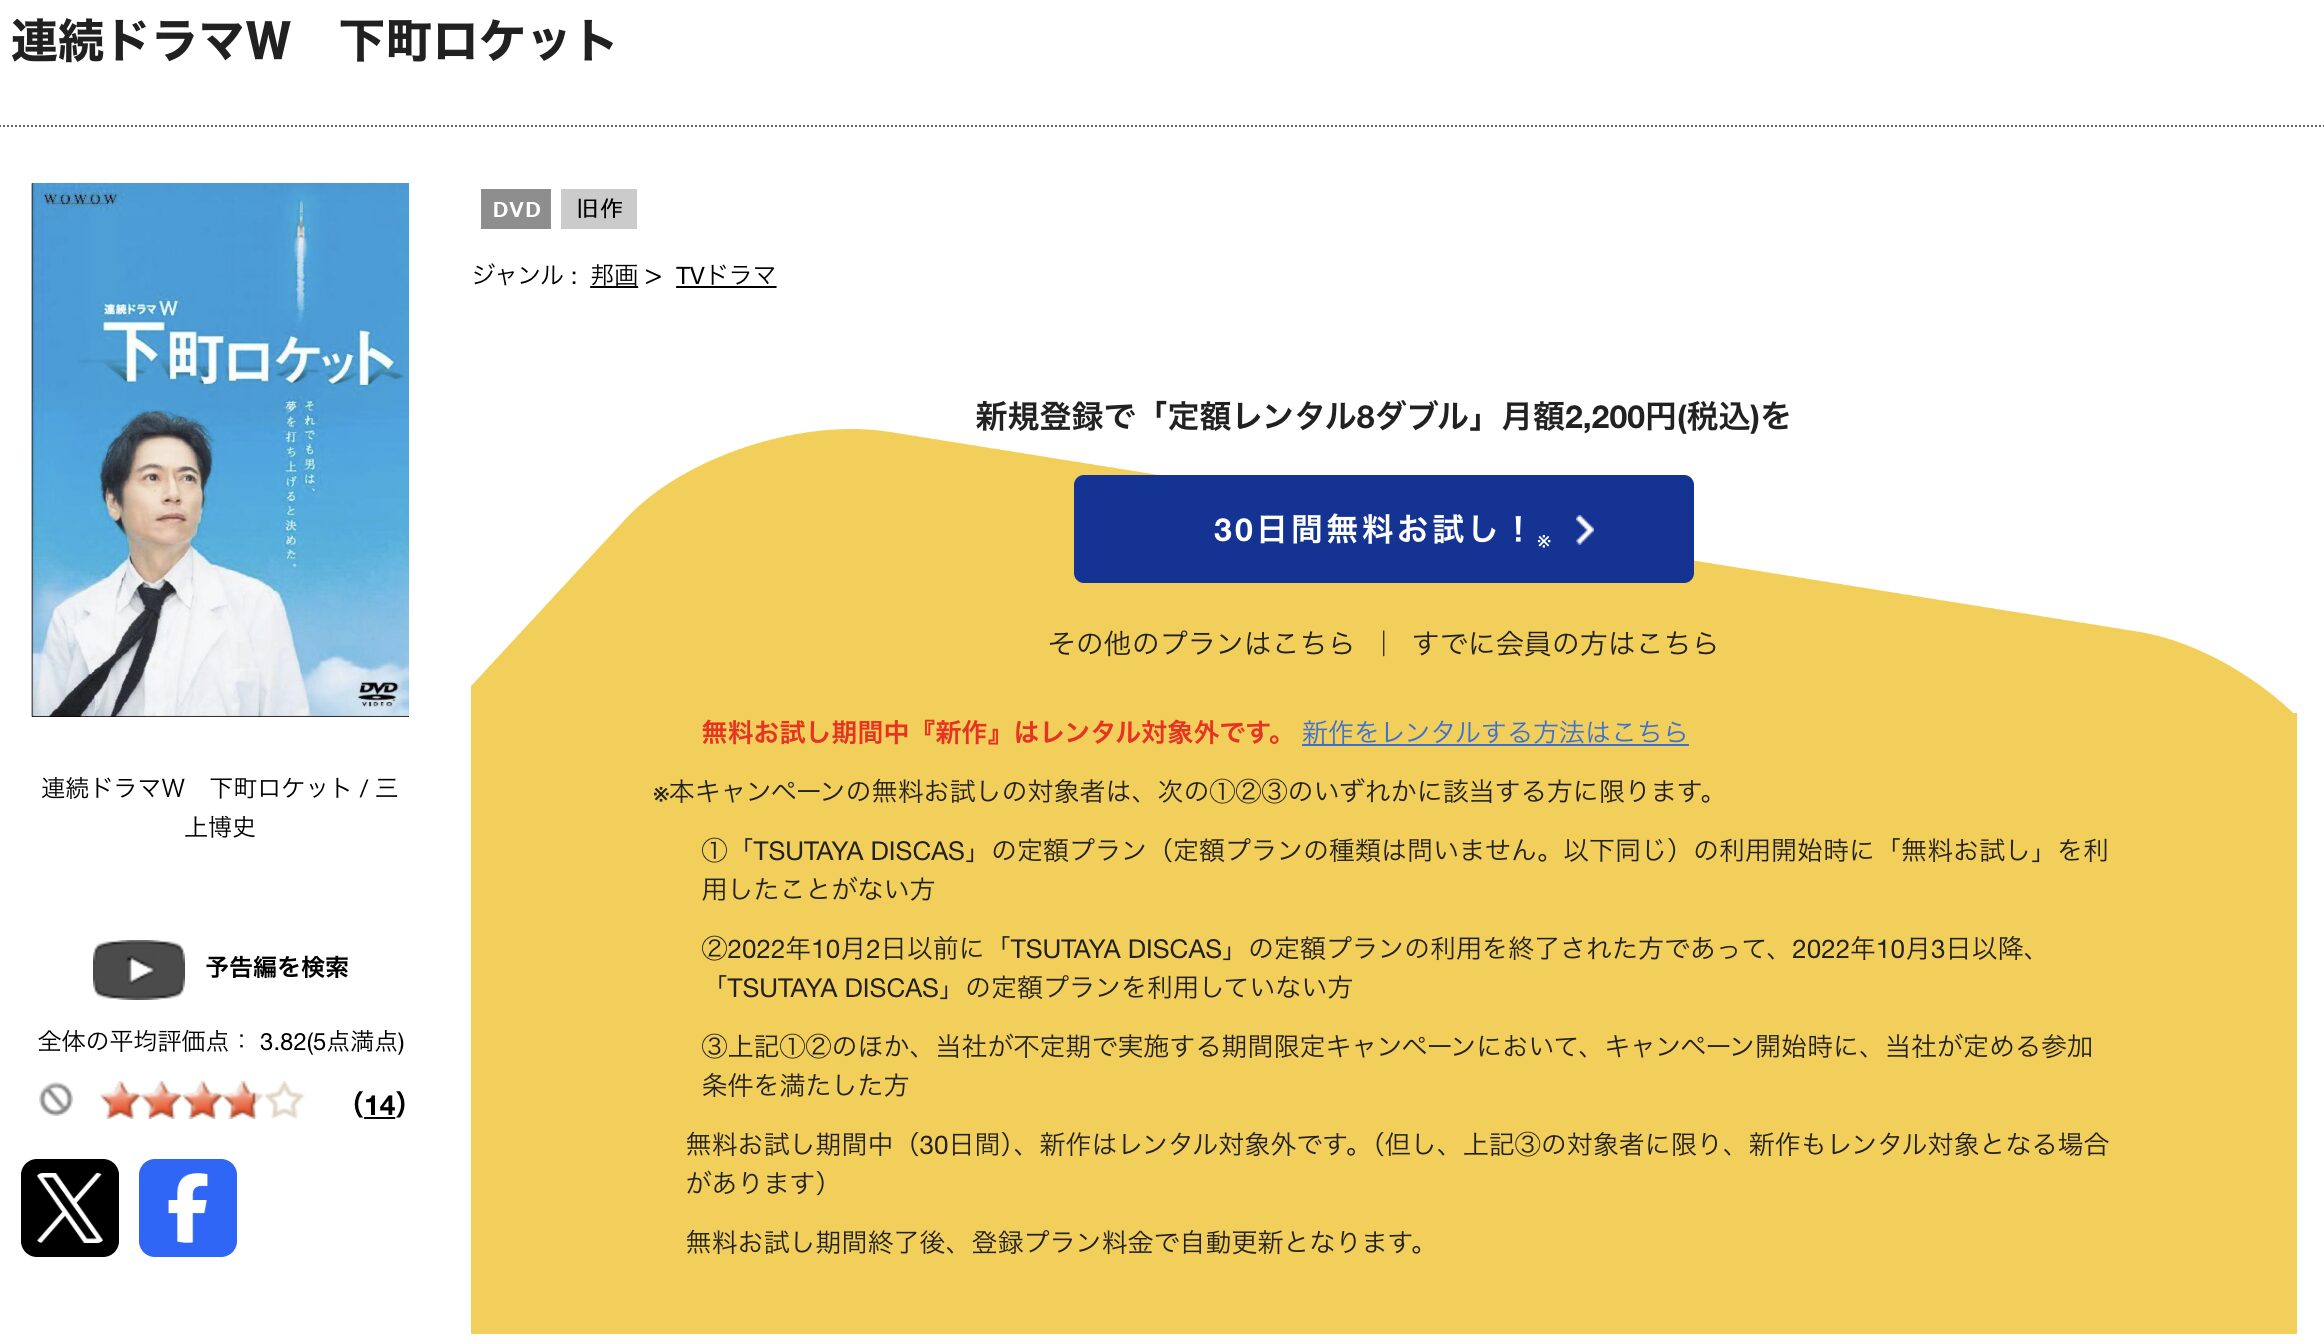Start the 30日間無料お試し trial
This screenshot has height=1344, width=2324.
(1383, 529)
